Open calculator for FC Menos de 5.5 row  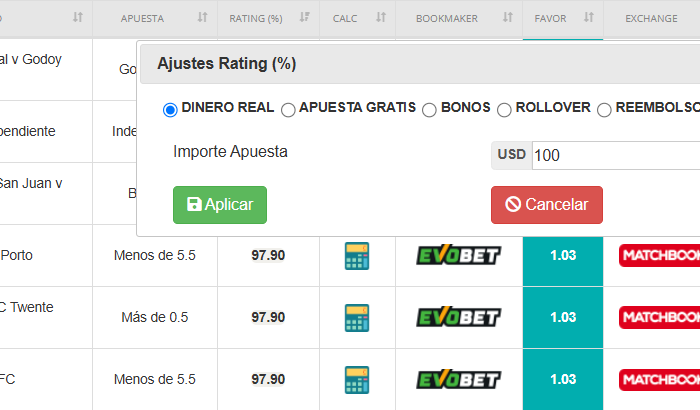point(357,380)
